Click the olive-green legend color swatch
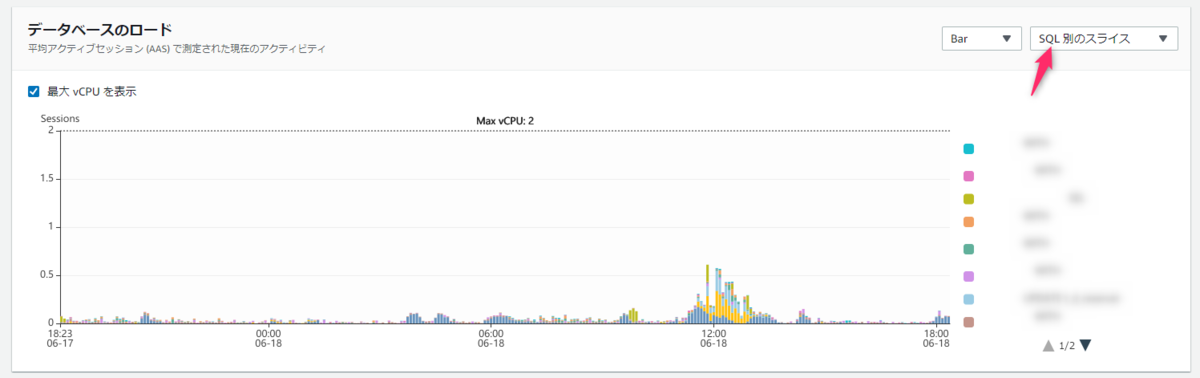The image size is (1200, 378). click(x=968, y=199)
